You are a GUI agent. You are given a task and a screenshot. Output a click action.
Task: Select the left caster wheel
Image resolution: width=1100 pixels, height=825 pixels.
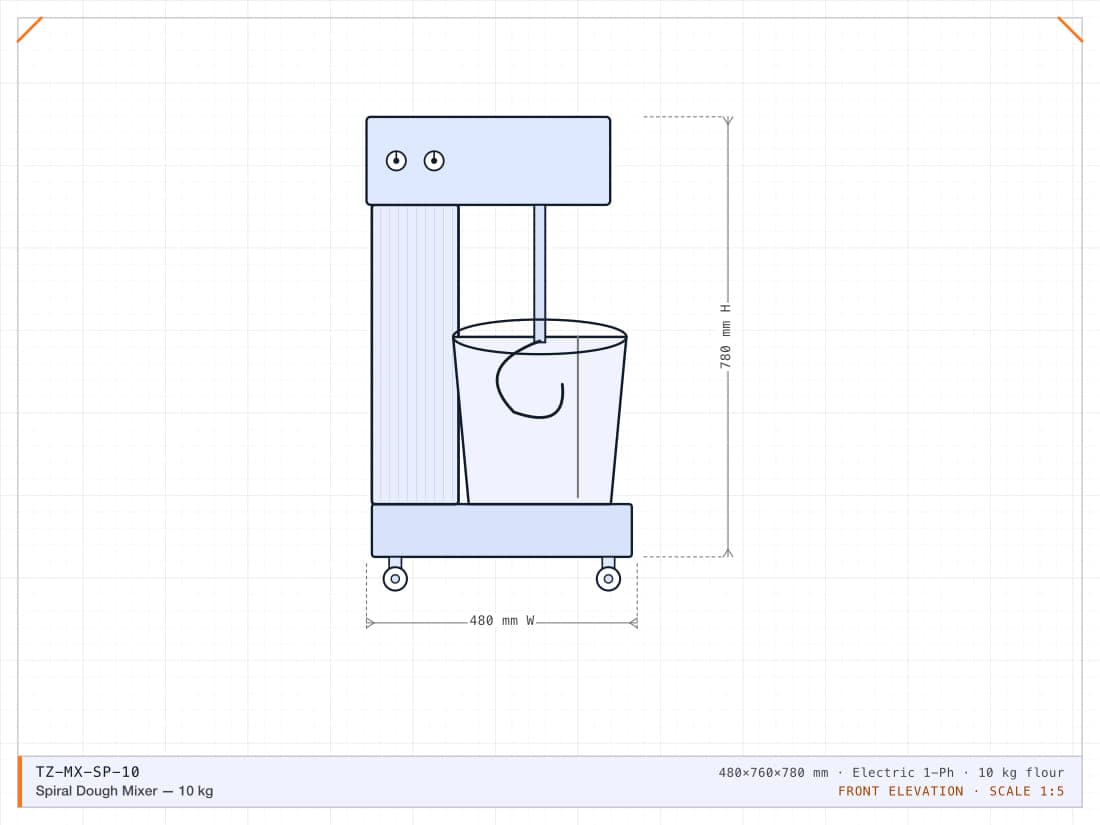click(396, 579)
